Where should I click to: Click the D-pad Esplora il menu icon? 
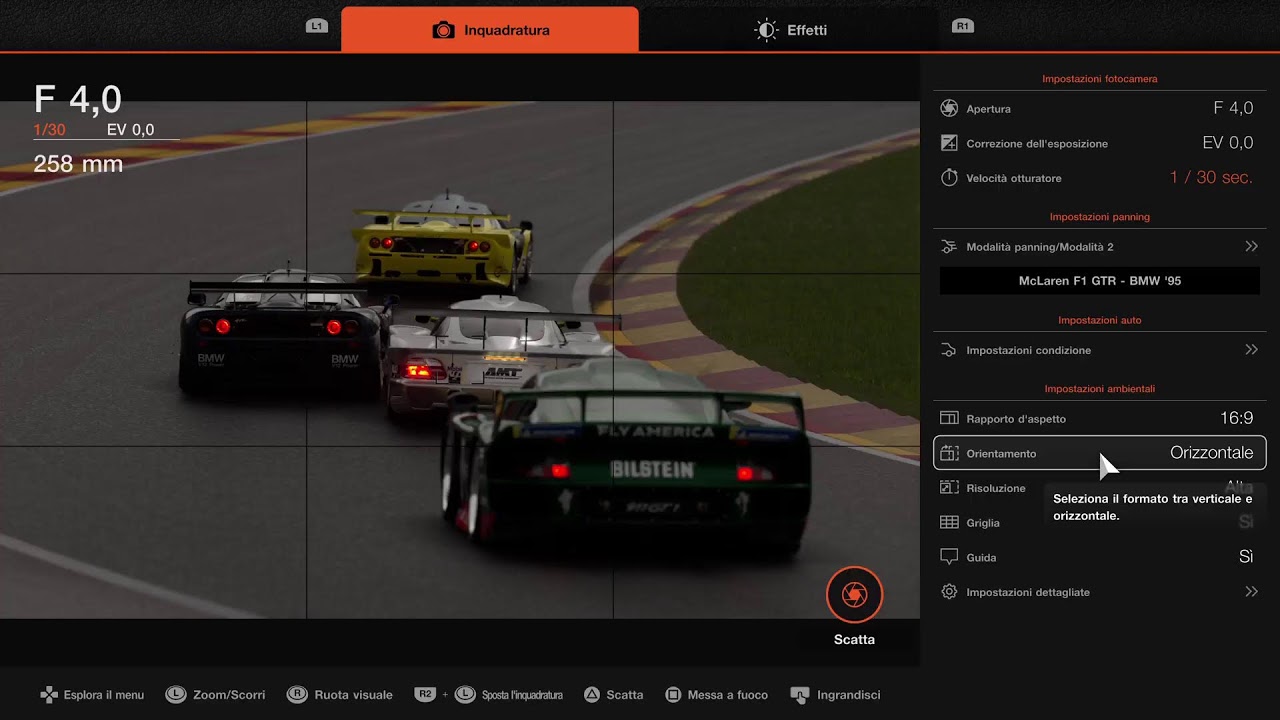point(48,694)
